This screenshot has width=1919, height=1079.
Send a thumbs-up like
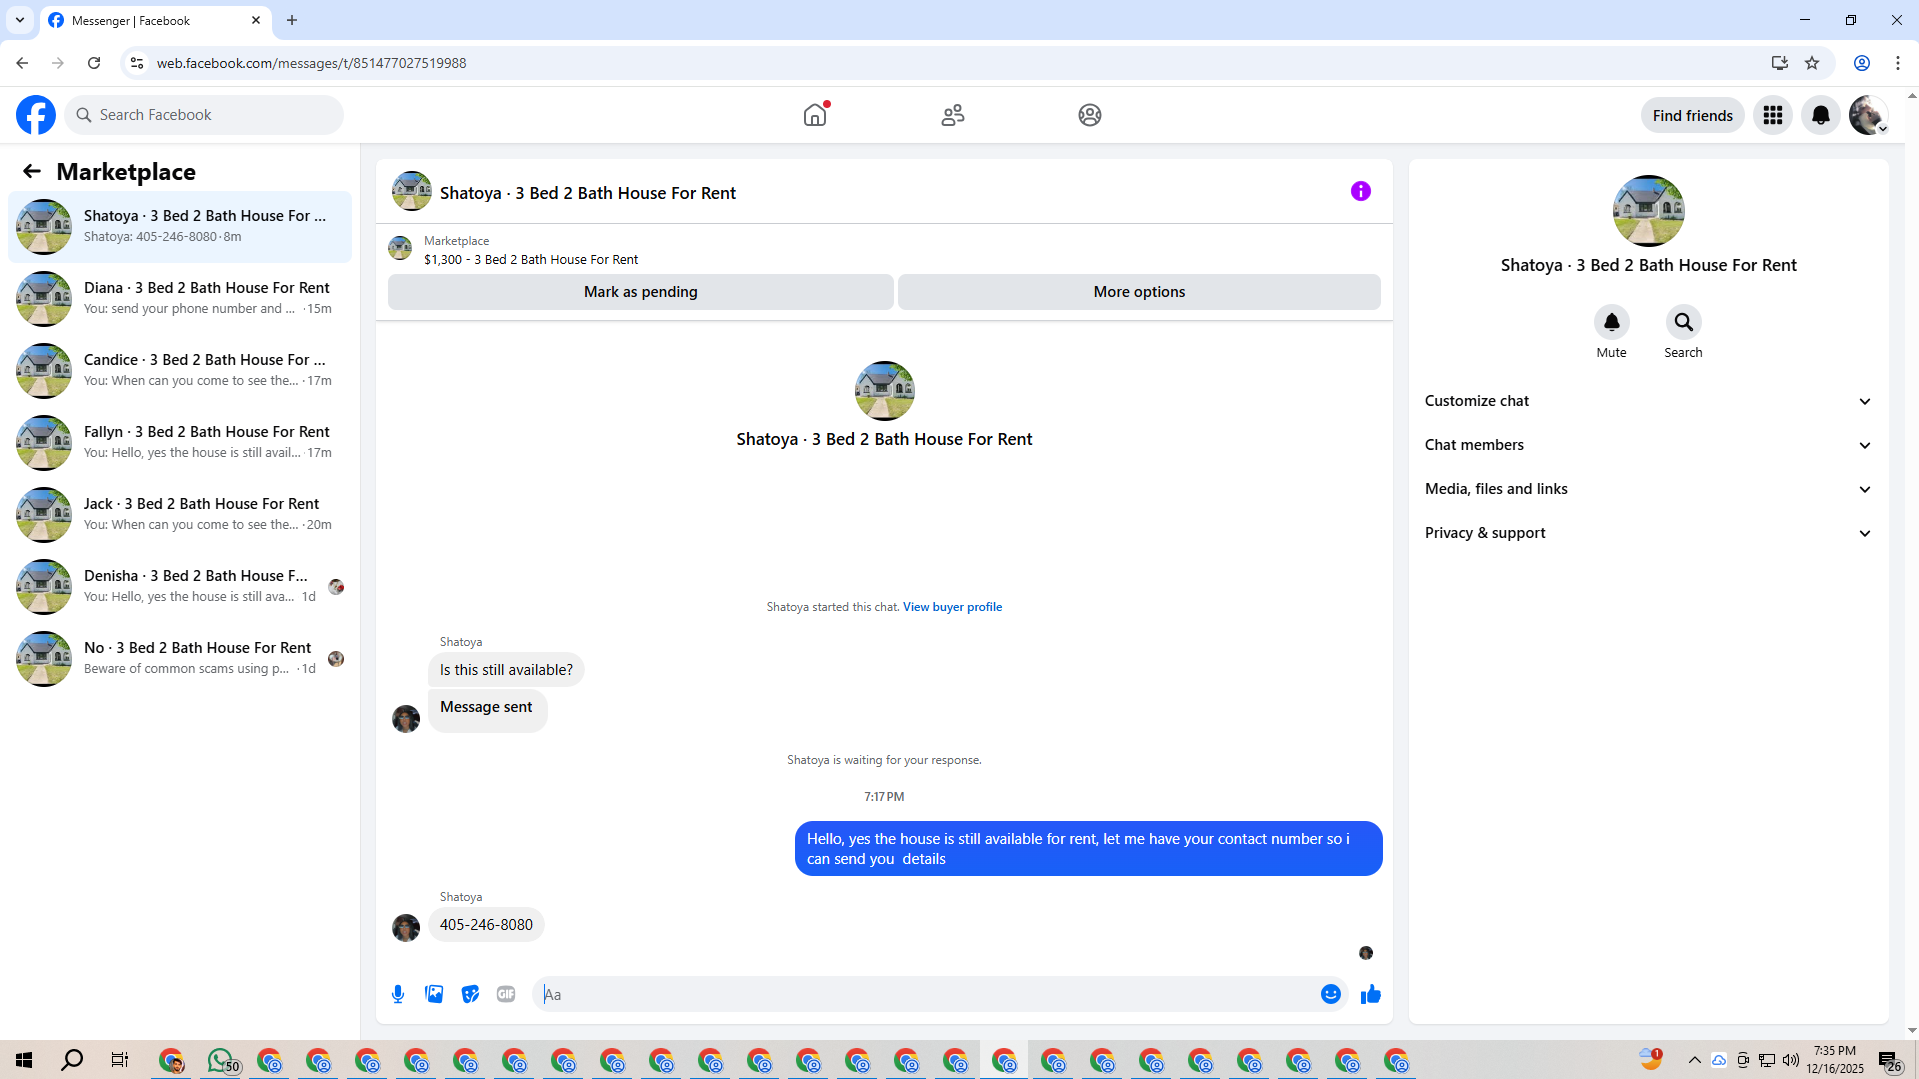[x=1371, y=994]
